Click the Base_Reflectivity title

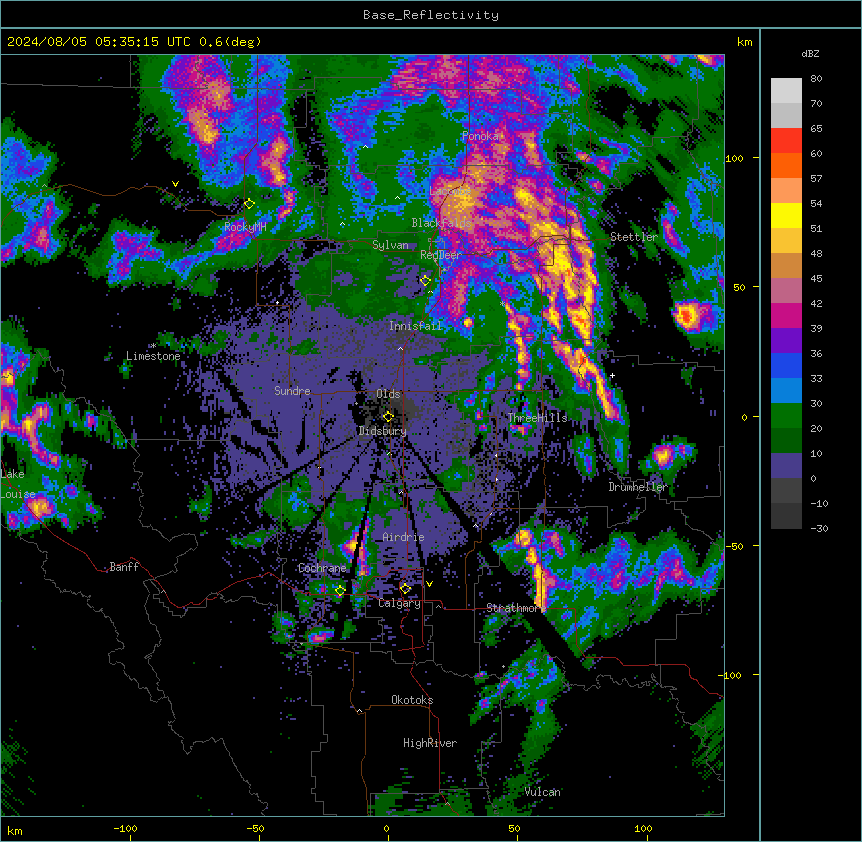[431, 15]
